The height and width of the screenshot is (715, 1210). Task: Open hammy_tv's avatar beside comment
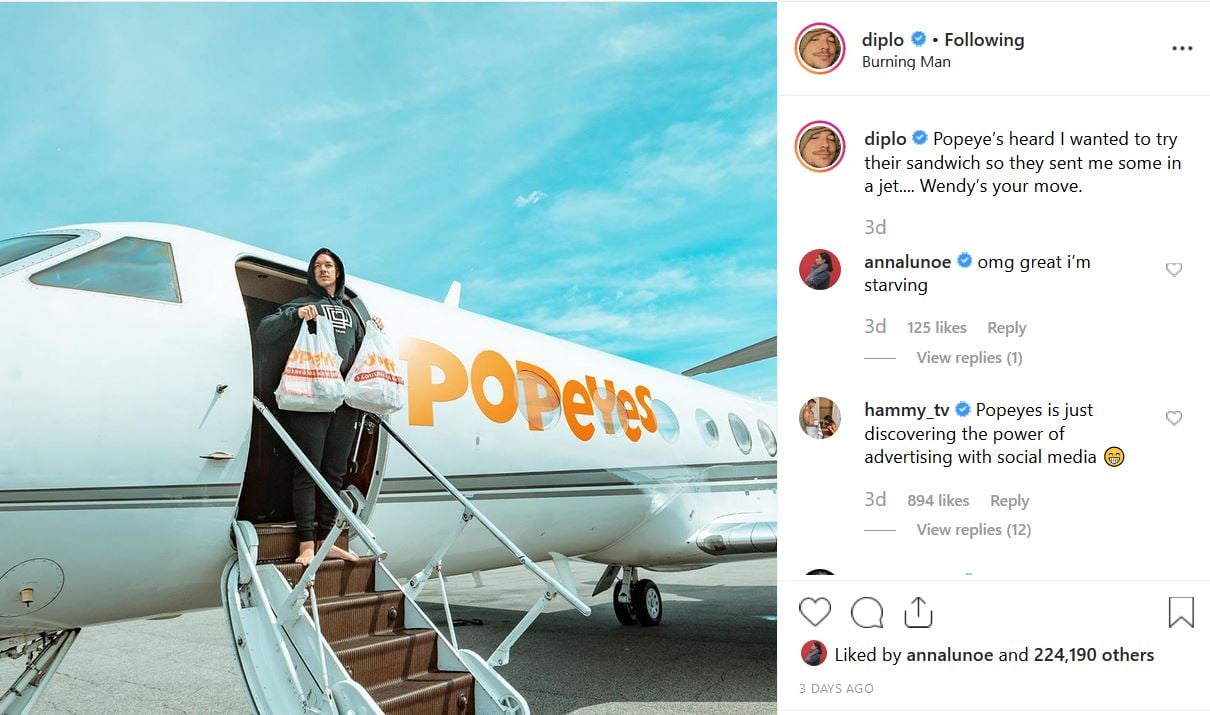(x=820, y=418)
